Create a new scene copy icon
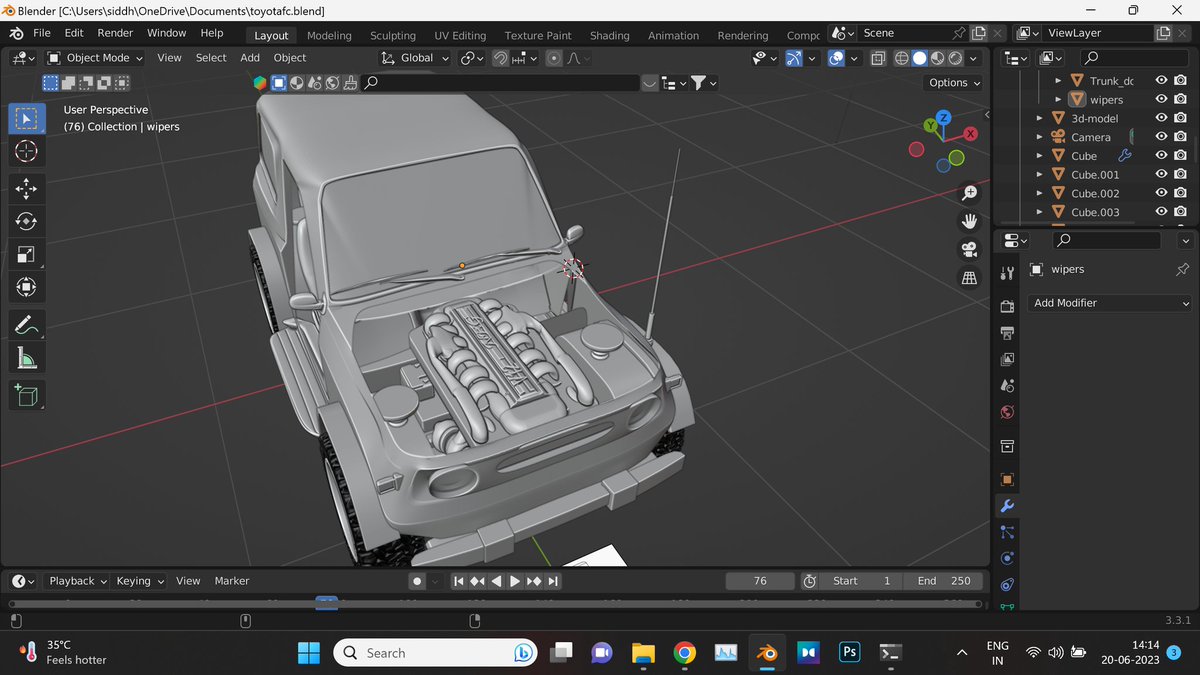Viewport: 1200px width, 675px height. click(978, 33)
